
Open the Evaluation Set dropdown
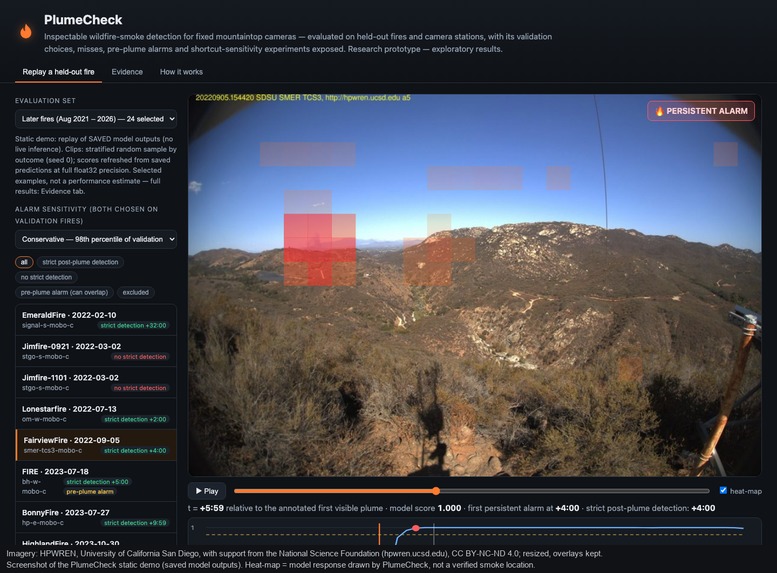(x=96, y=119)
